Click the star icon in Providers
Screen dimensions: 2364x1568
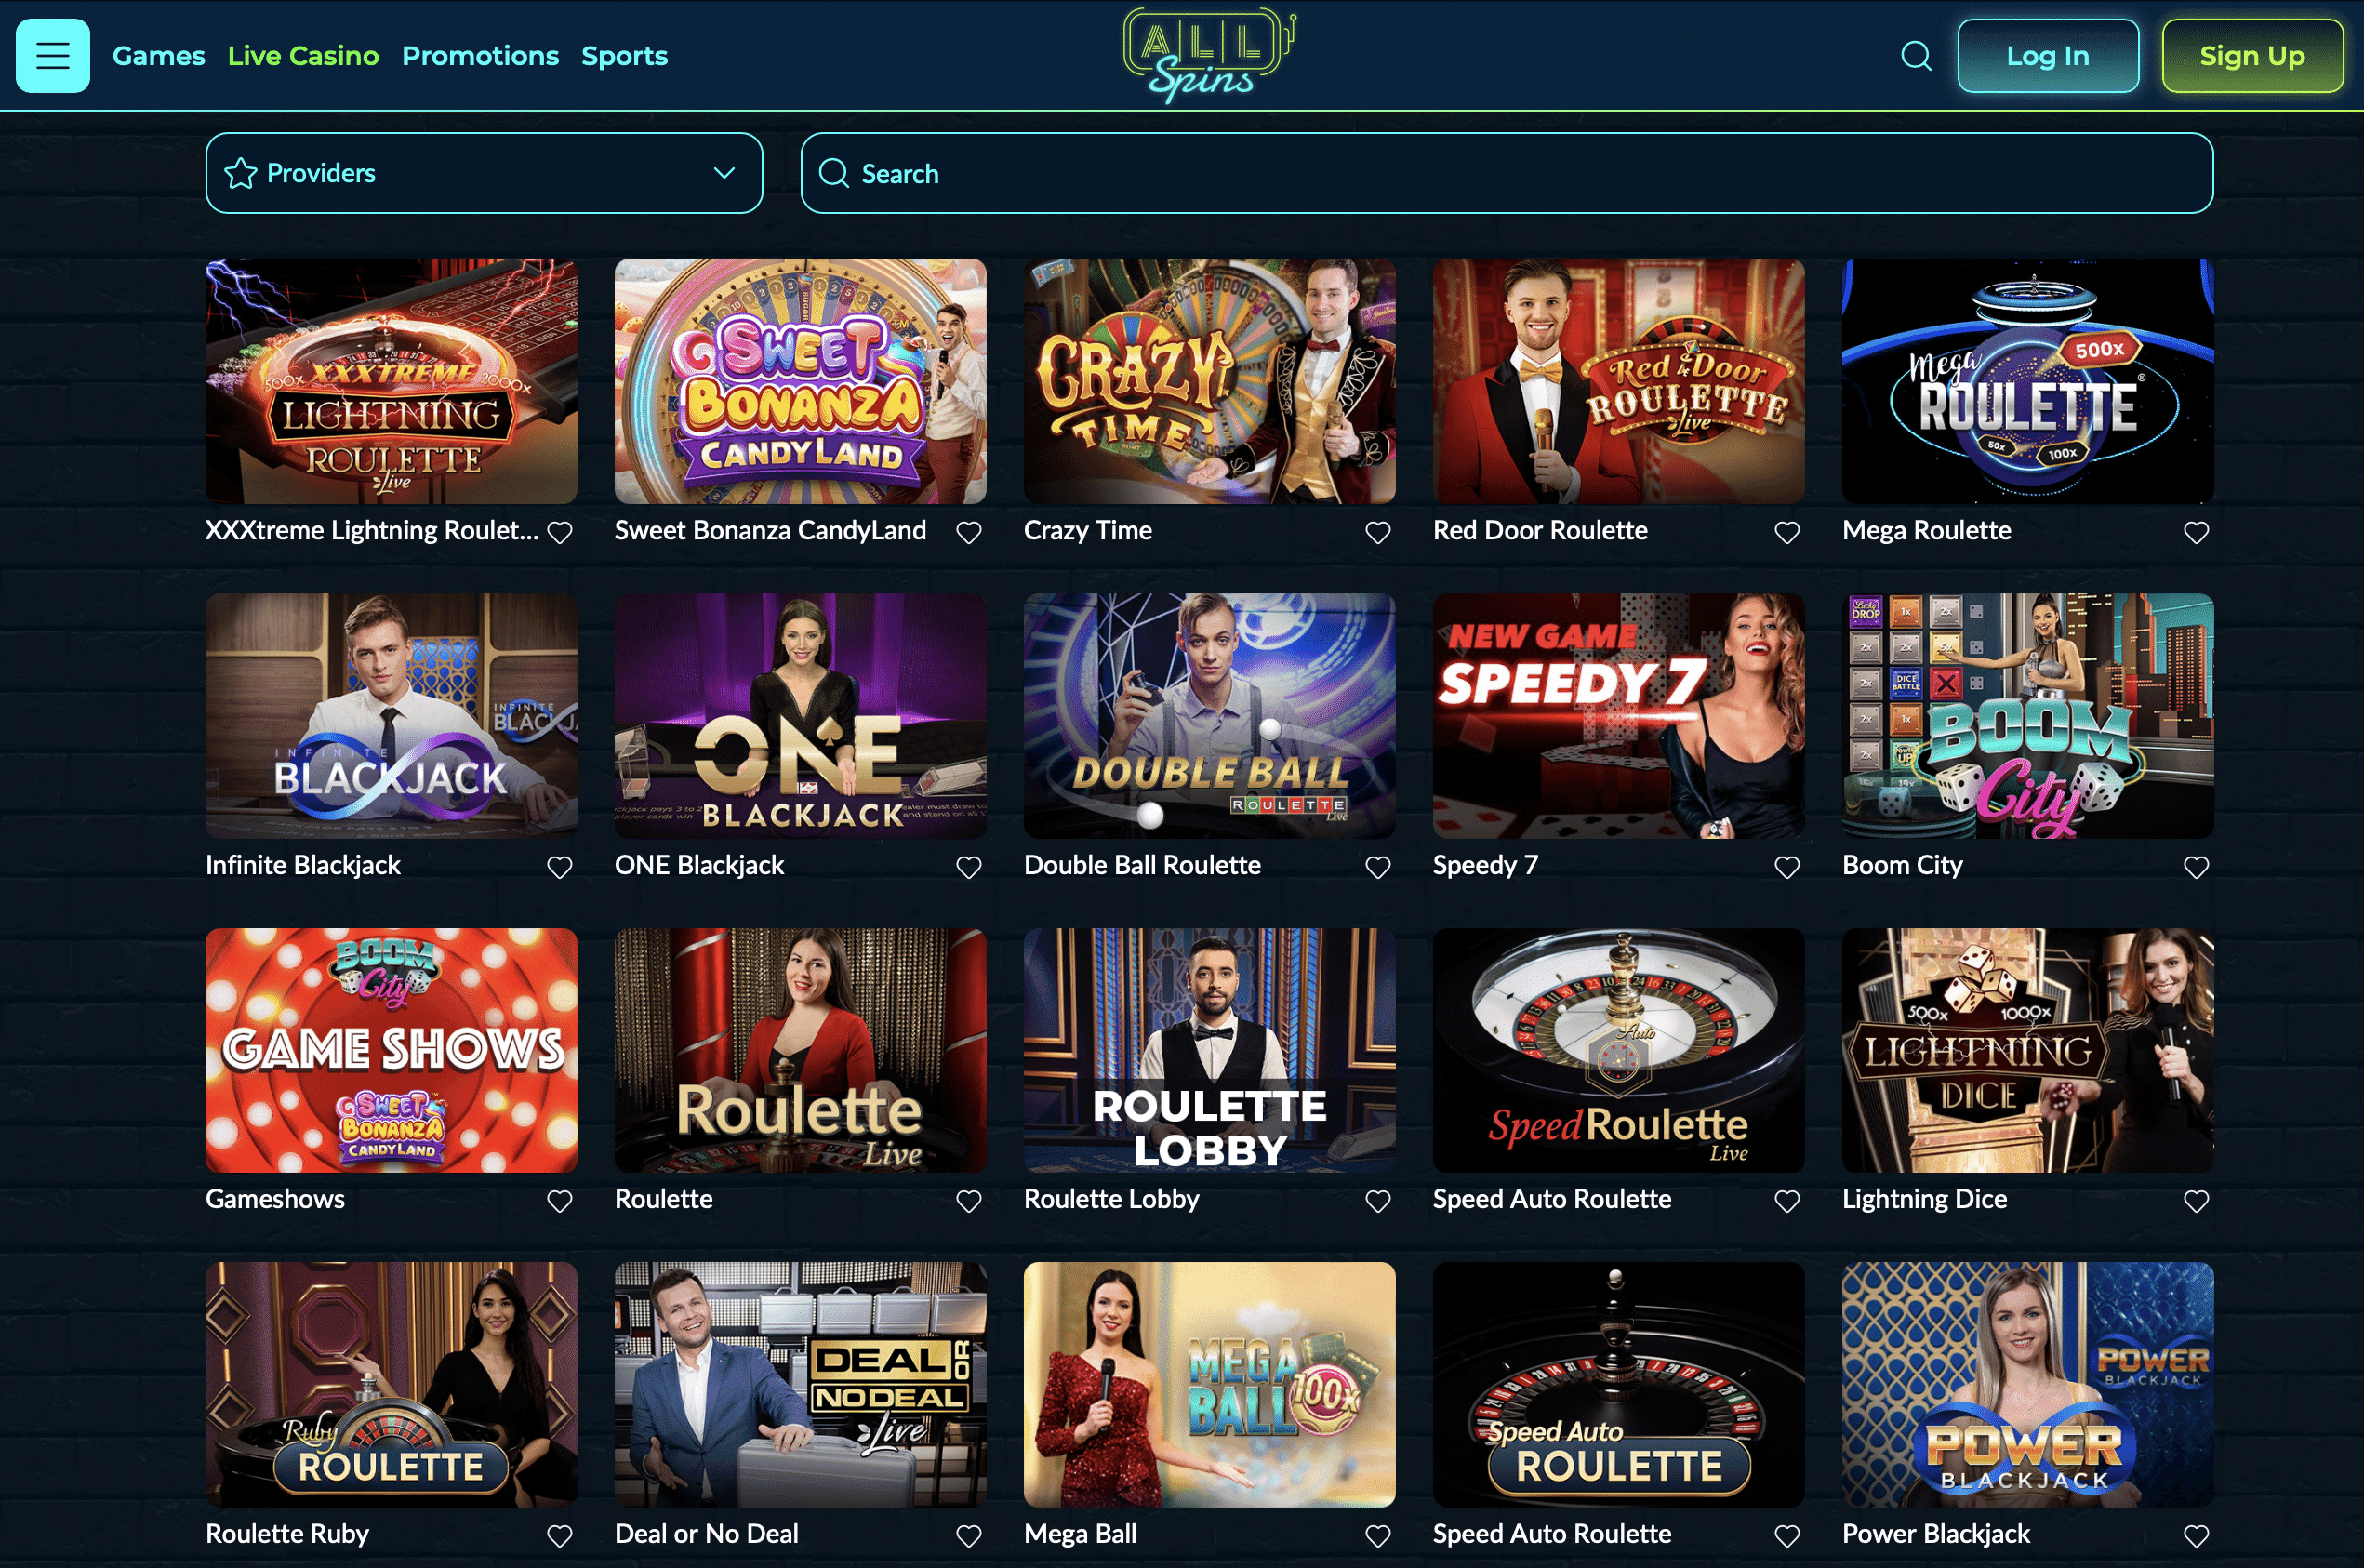[241, 174]
